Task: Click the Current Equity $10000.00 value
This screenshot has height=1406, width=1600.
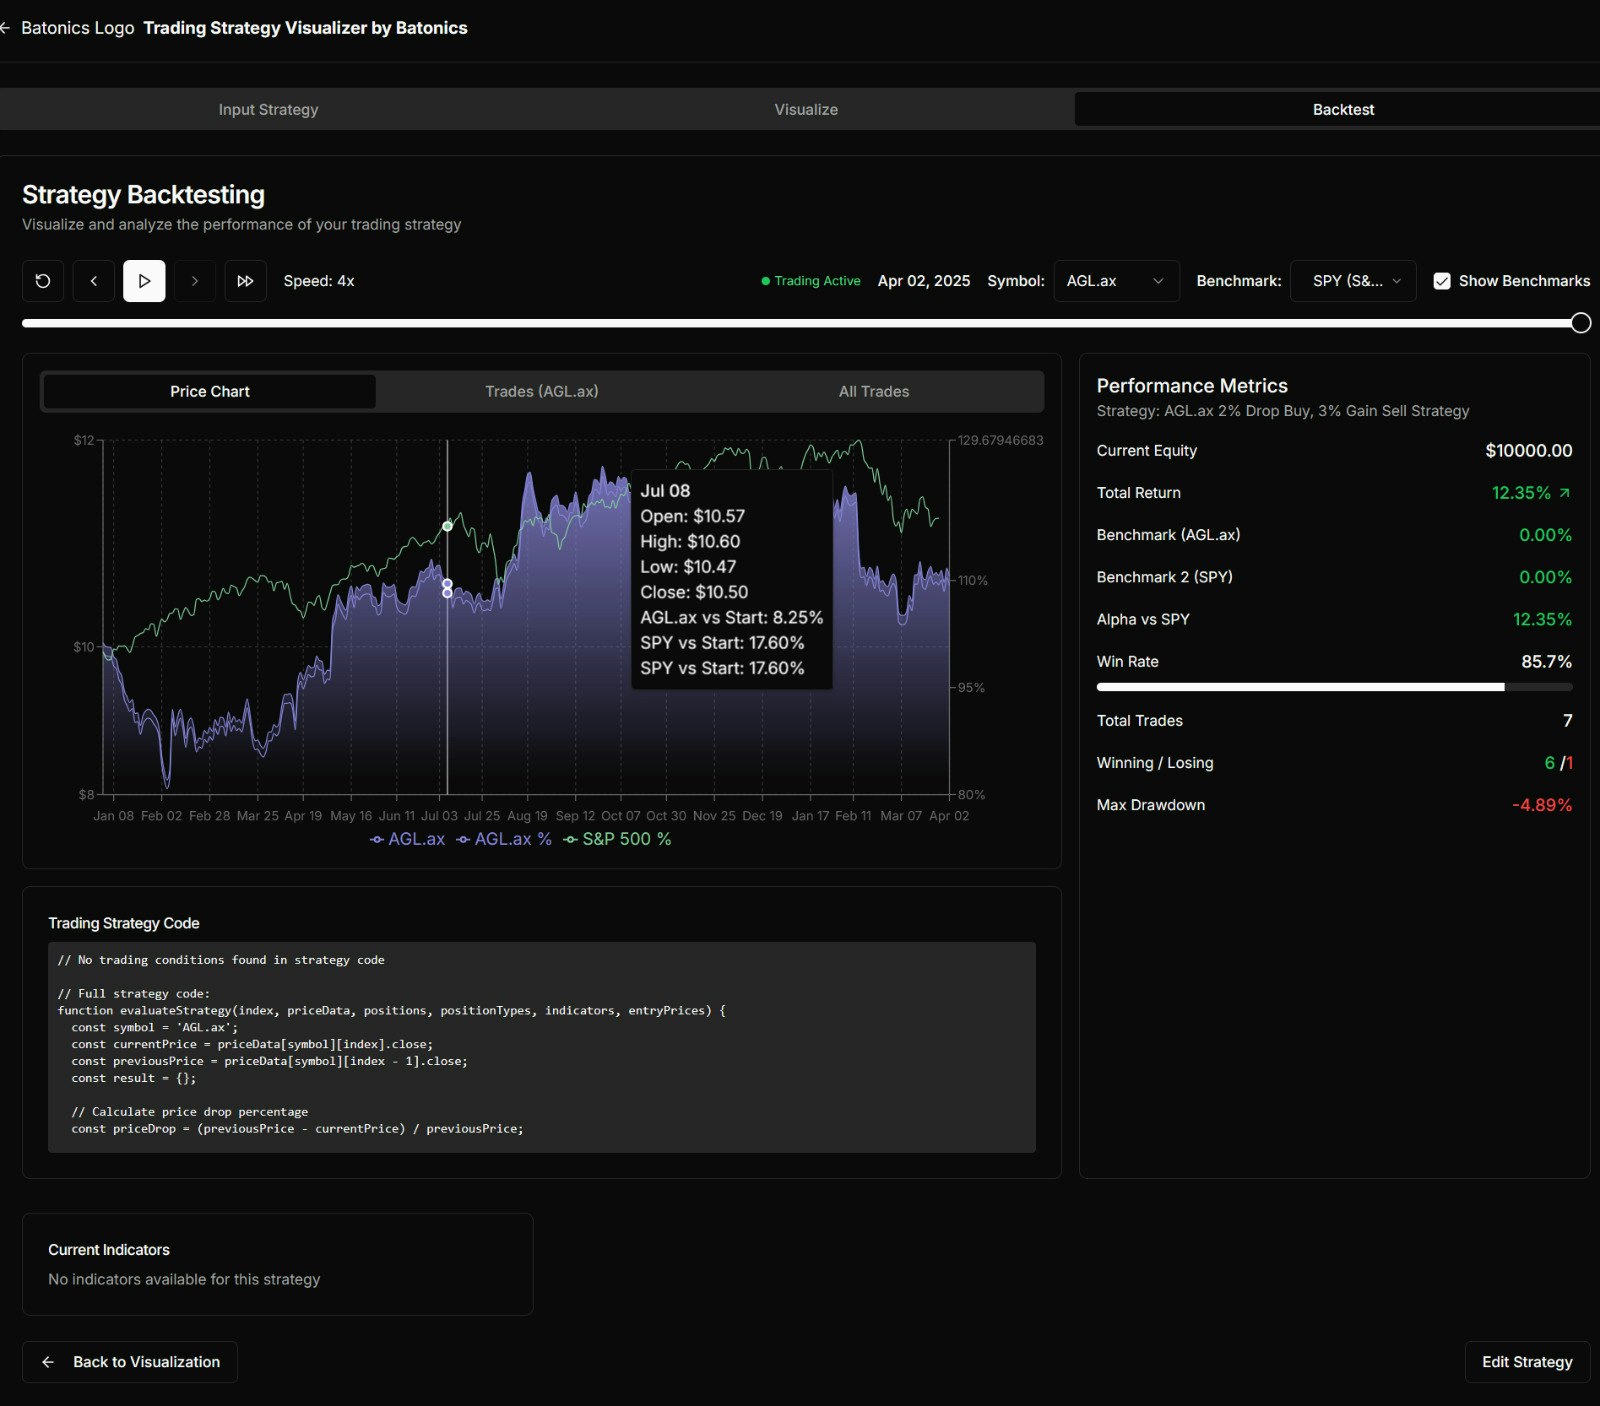Action: [x=1528, y=451]
